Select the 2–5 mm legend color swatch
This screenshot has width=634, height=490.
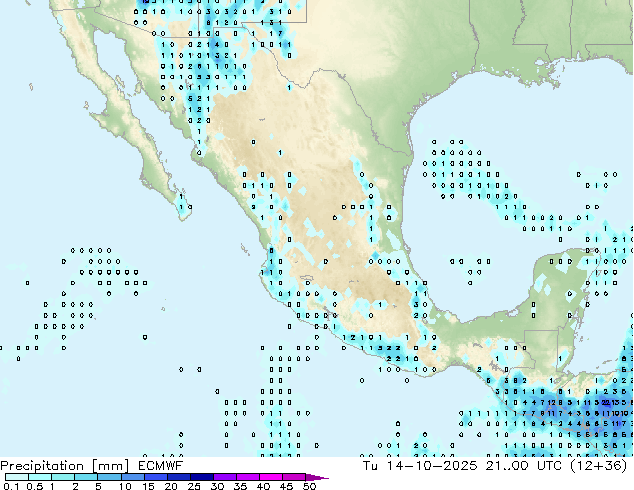86,477
